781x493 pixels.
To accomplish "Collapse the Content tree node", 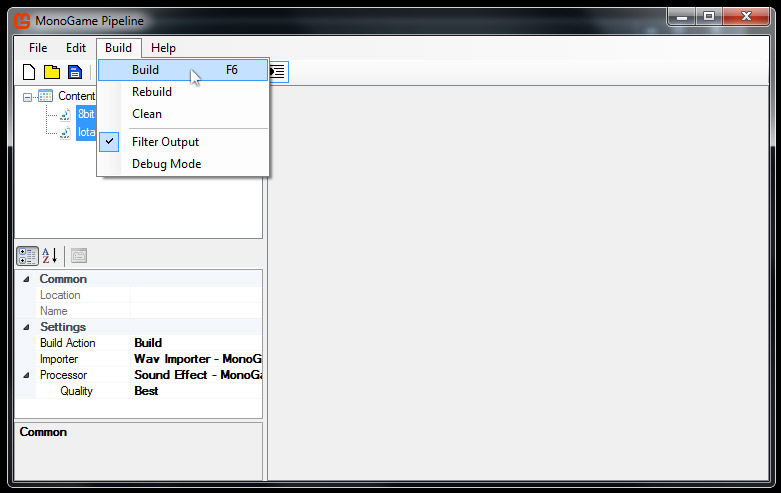I will (x=27, y=97).
